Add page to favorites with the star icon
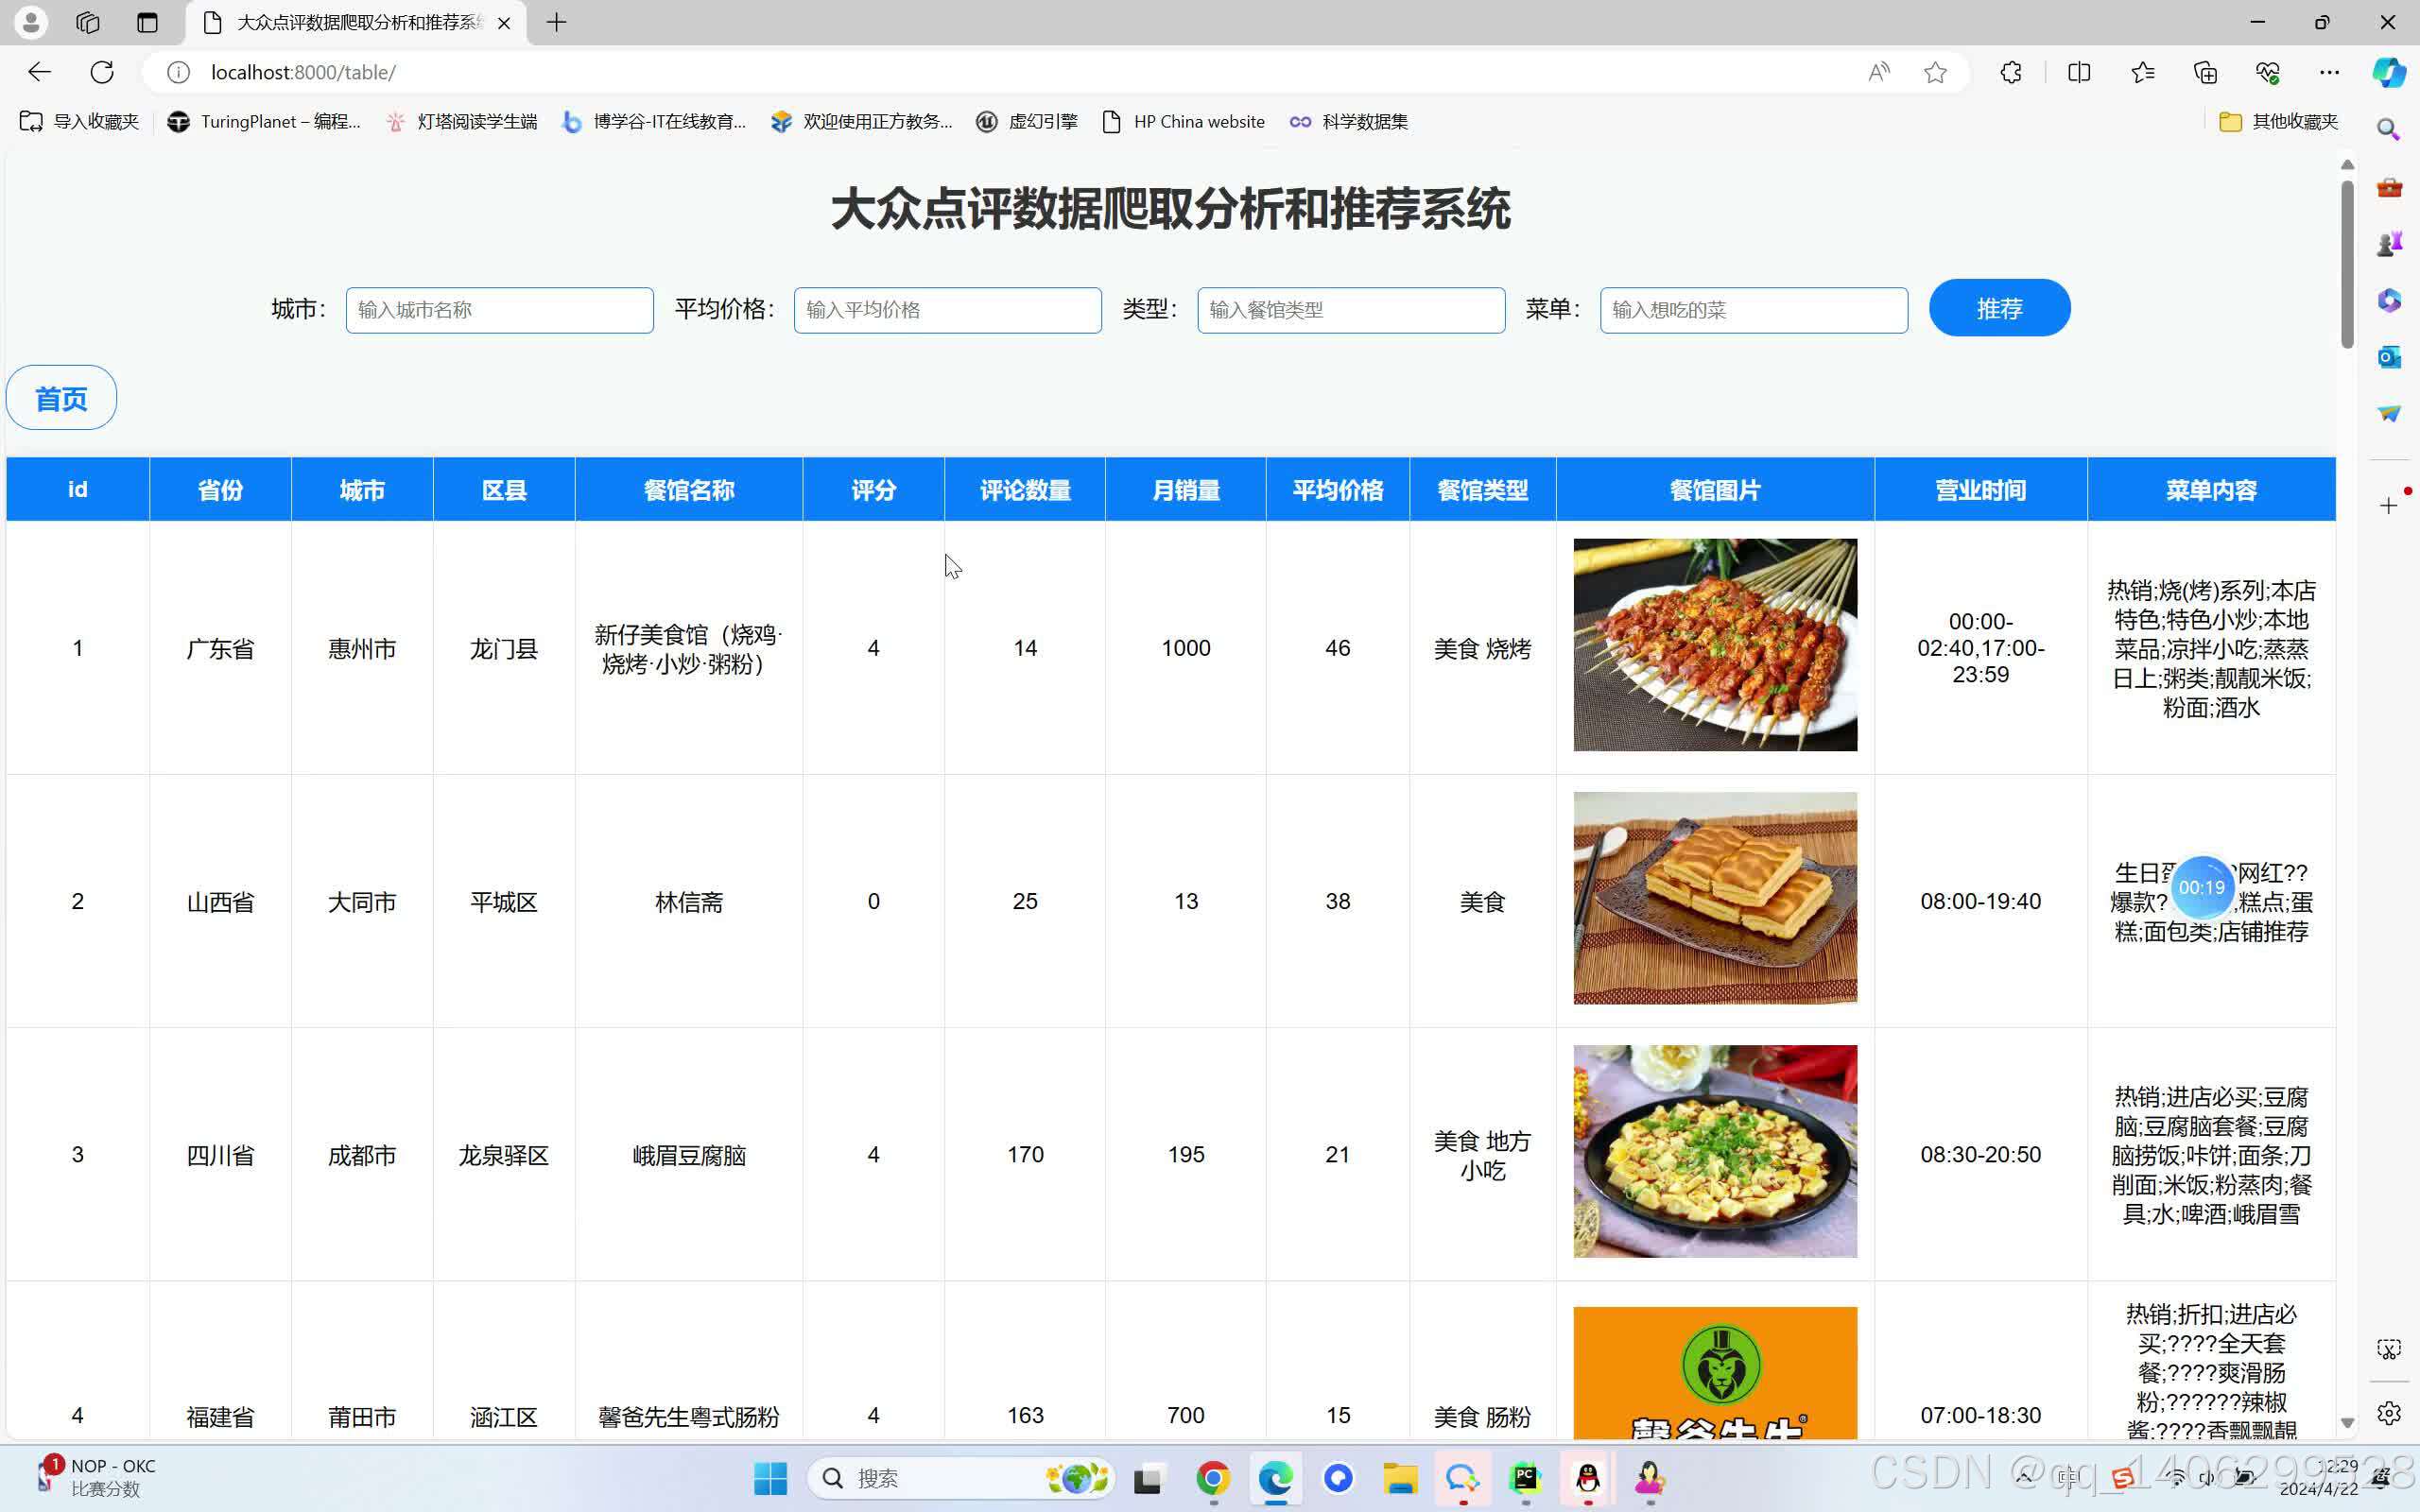 [x=1935, y=72]
